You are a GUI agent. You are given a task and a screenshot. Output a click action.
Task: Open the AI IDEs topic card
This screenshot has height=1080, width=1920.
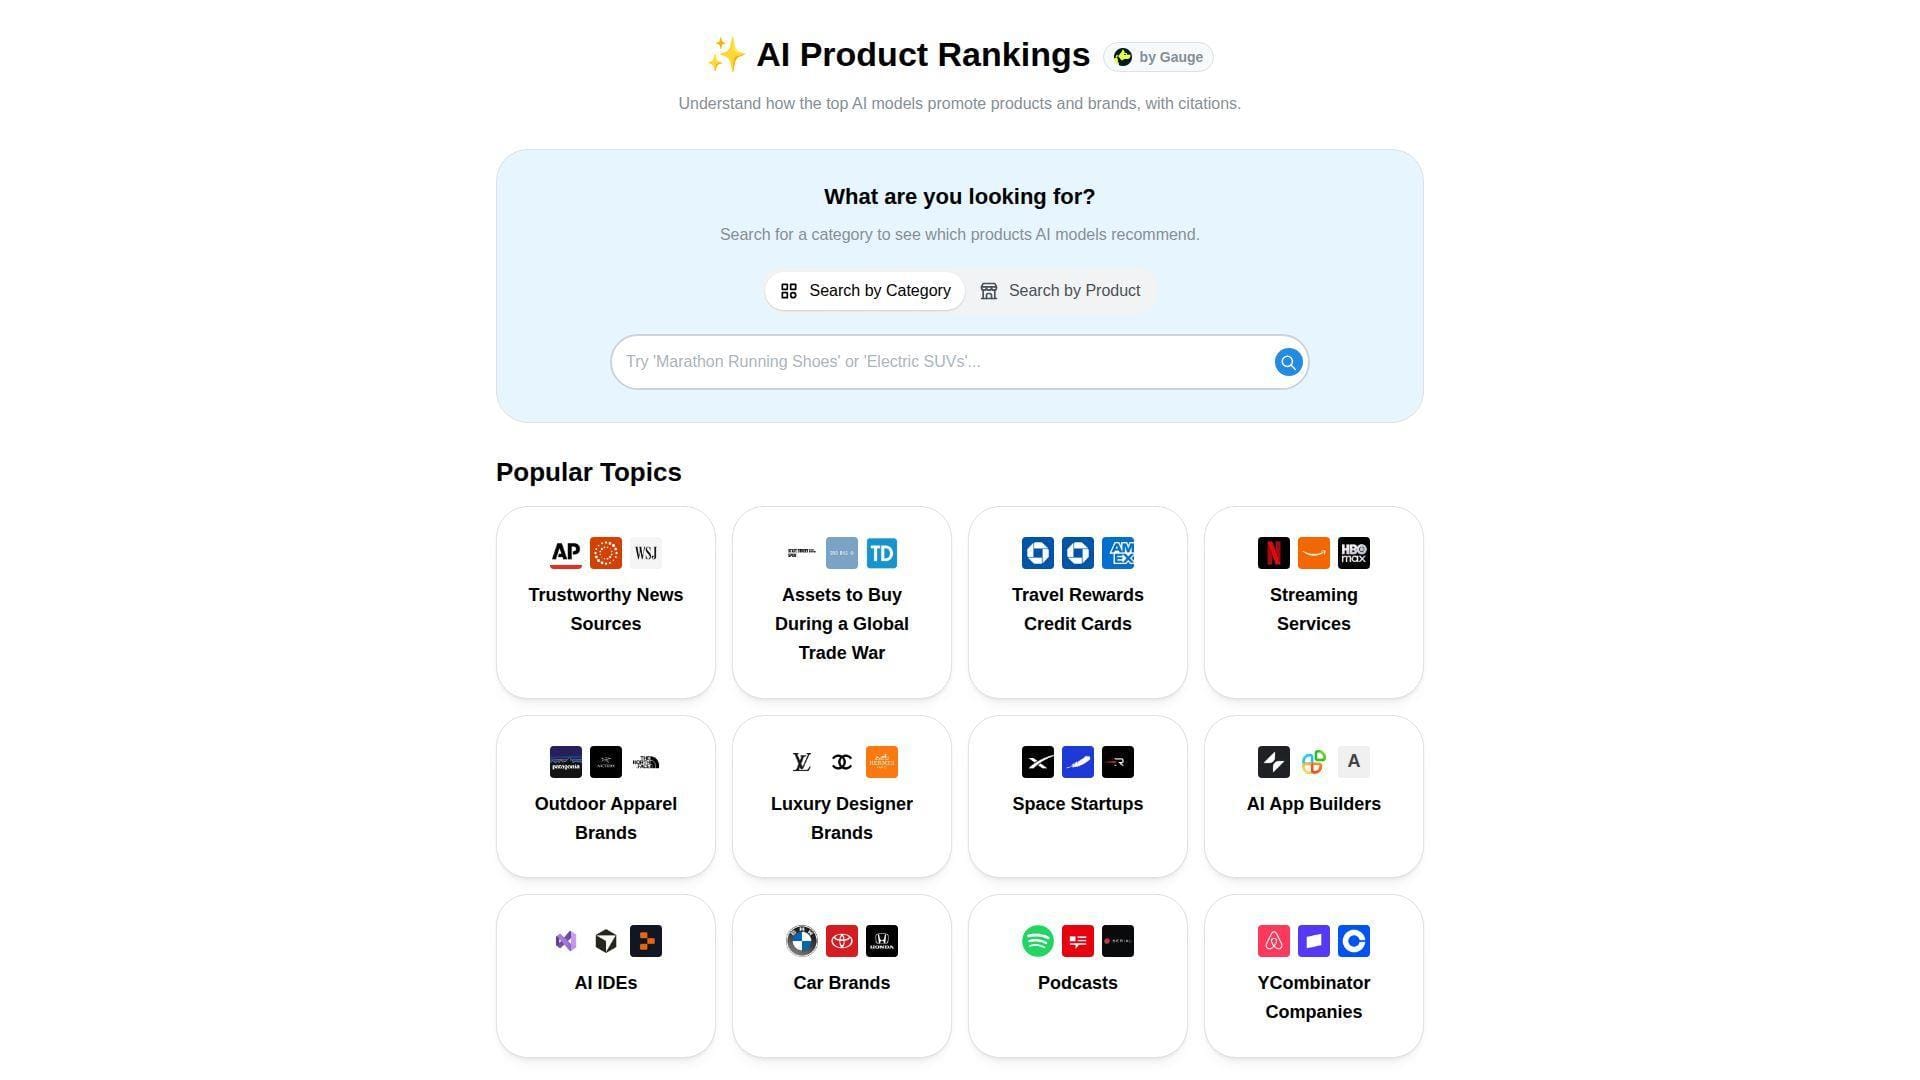[x=605, y=975]
